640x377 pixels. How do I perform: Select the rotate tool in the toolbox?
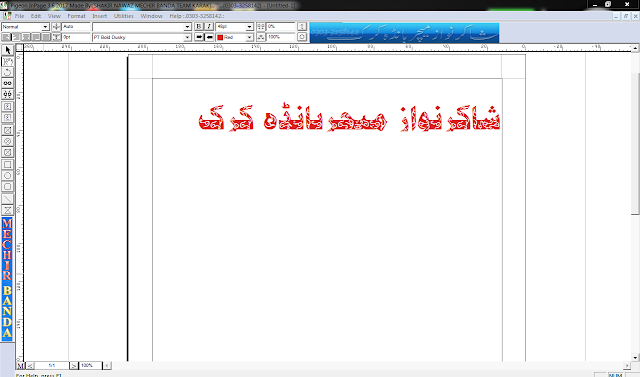click(7, 72)
